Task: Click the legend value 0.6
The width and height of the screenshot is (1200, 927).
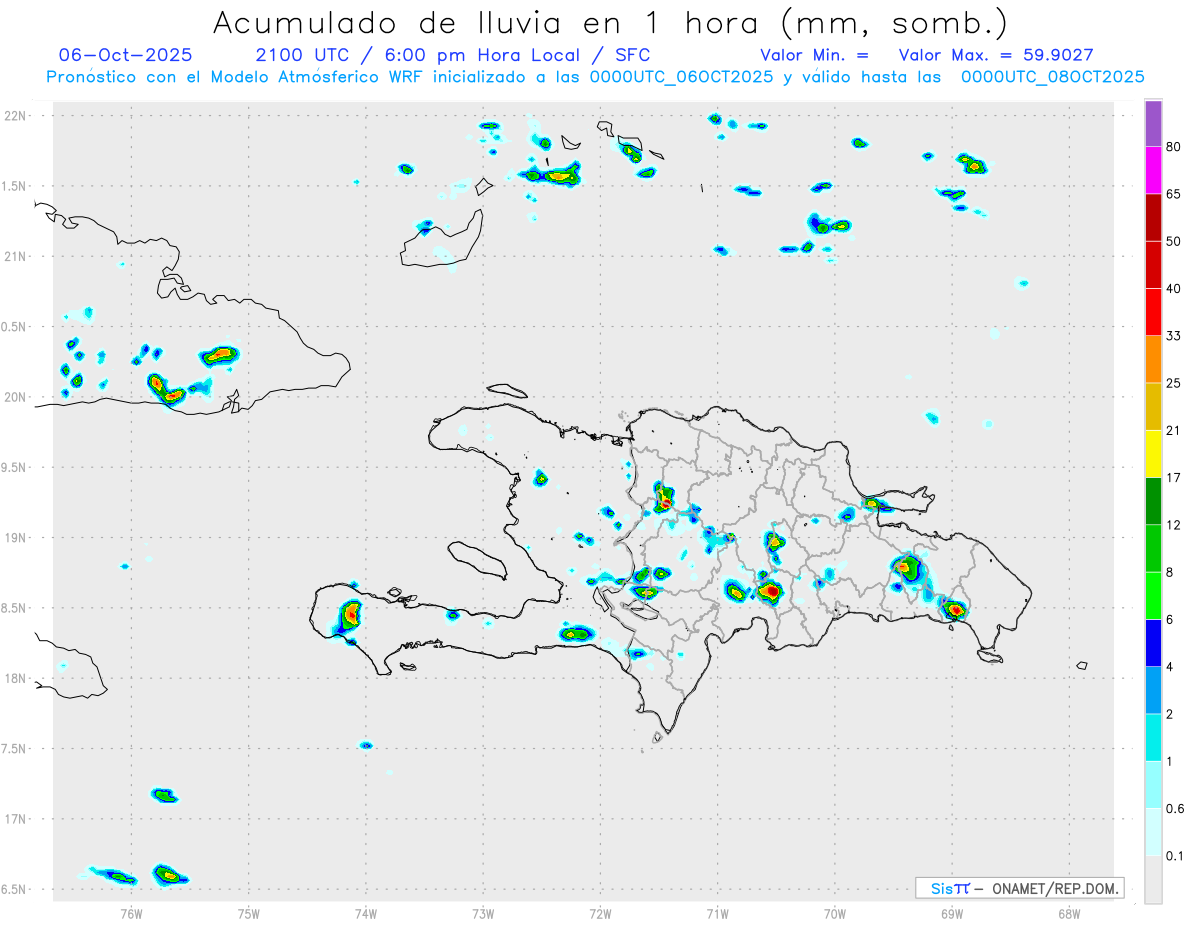Action: (1176, 808)
